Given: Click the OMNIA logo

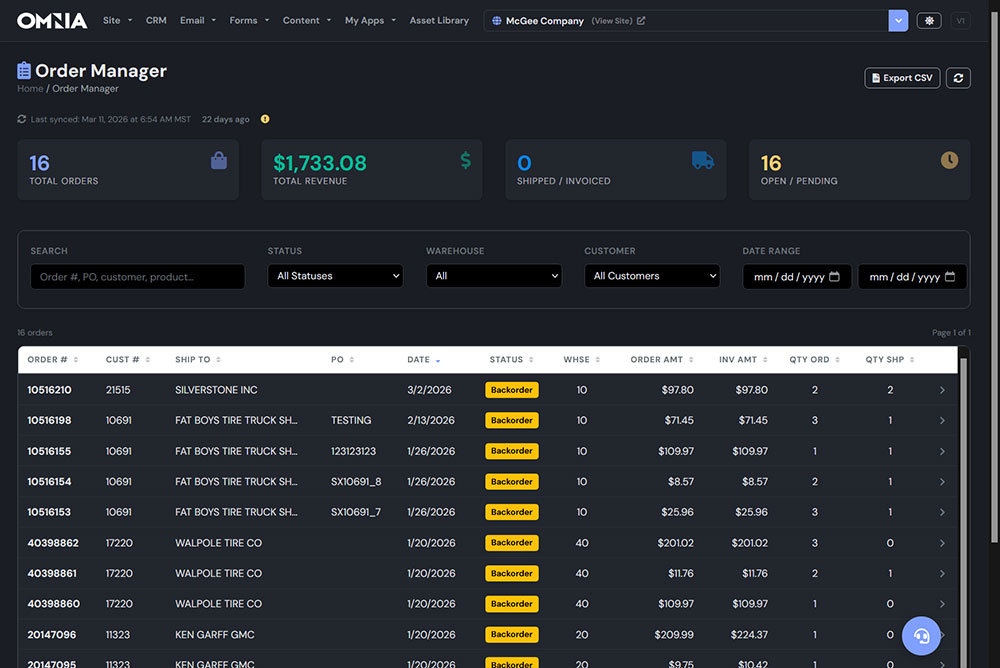Looking at the screenshot, I should pyautogui.click(x=52, y=20).
